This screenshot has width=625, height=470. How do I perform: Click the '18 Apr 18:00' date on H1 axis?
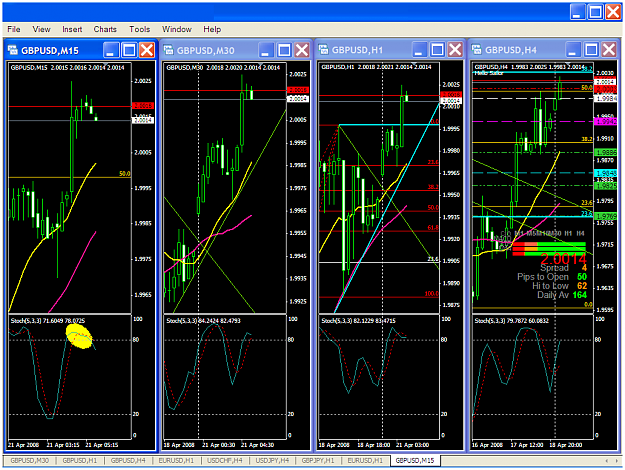point(373,445)
